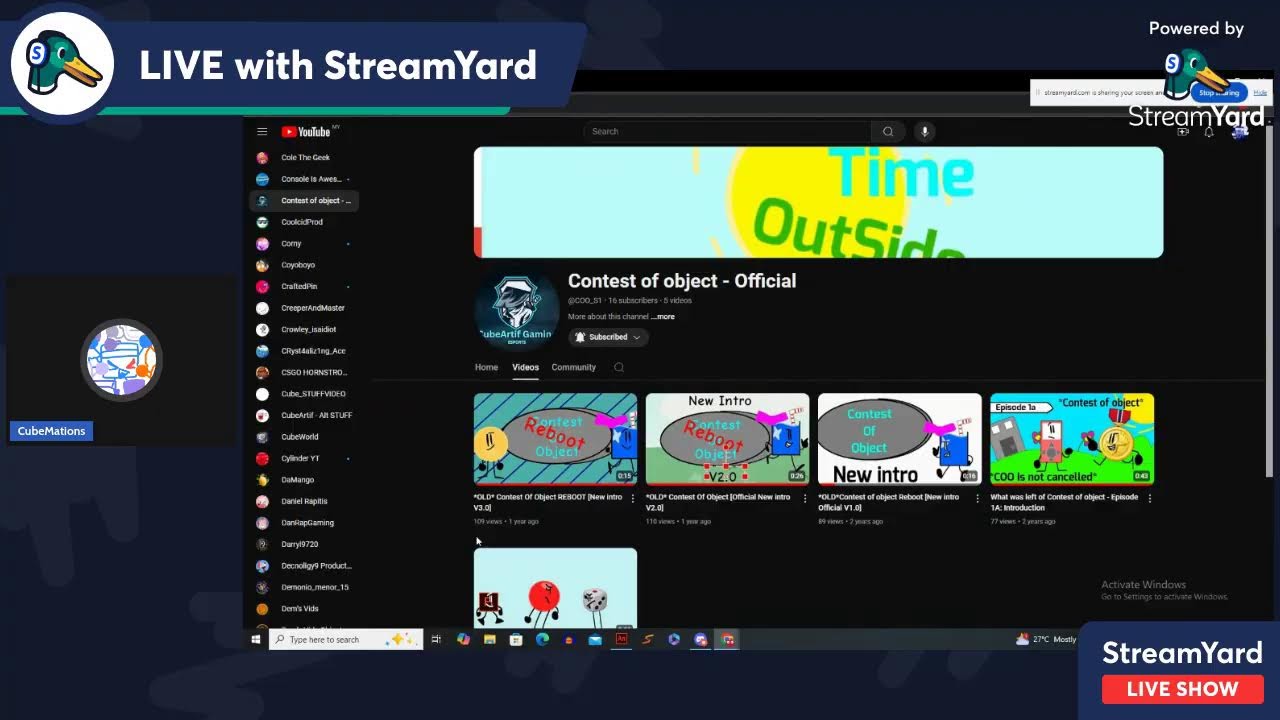Open the Mail app from the taskbar
Viewport: 1280px width, 720px height.
pyautogui.click(x=595, y=640)
